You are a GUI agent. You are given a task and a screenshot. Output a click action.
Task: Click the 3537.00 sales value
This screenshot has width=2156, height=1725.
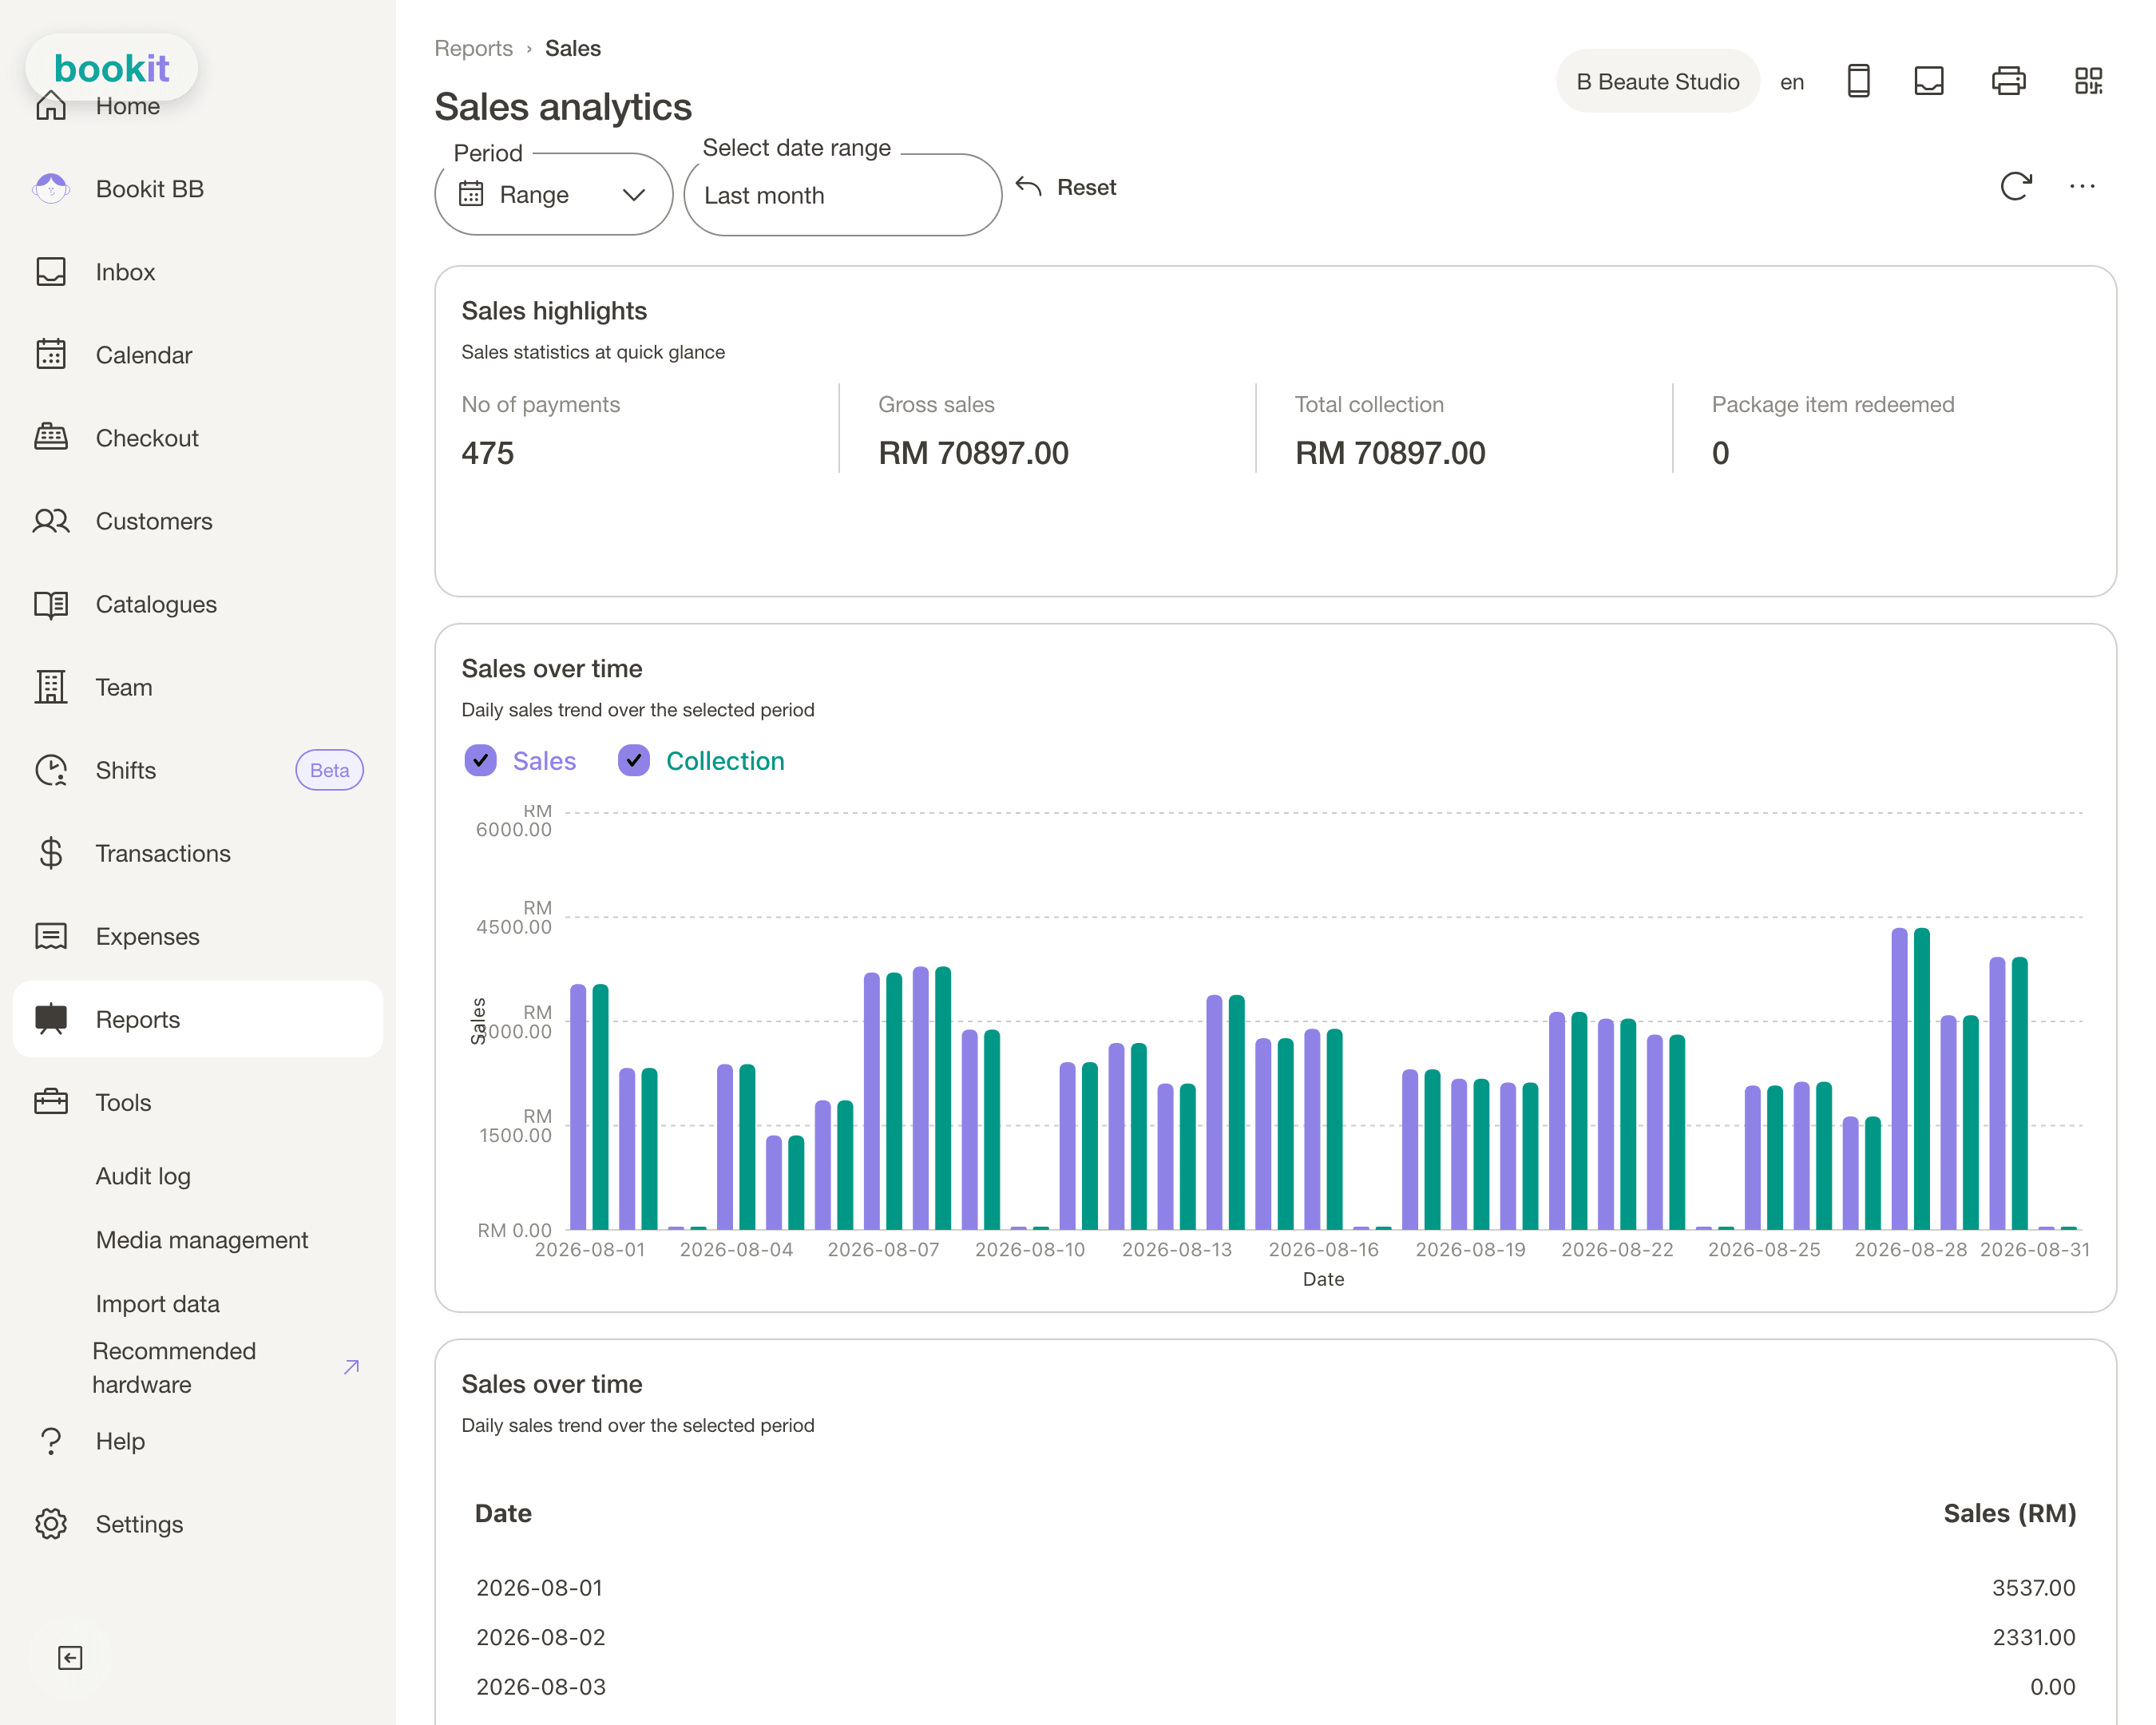coord(2033,1587)
